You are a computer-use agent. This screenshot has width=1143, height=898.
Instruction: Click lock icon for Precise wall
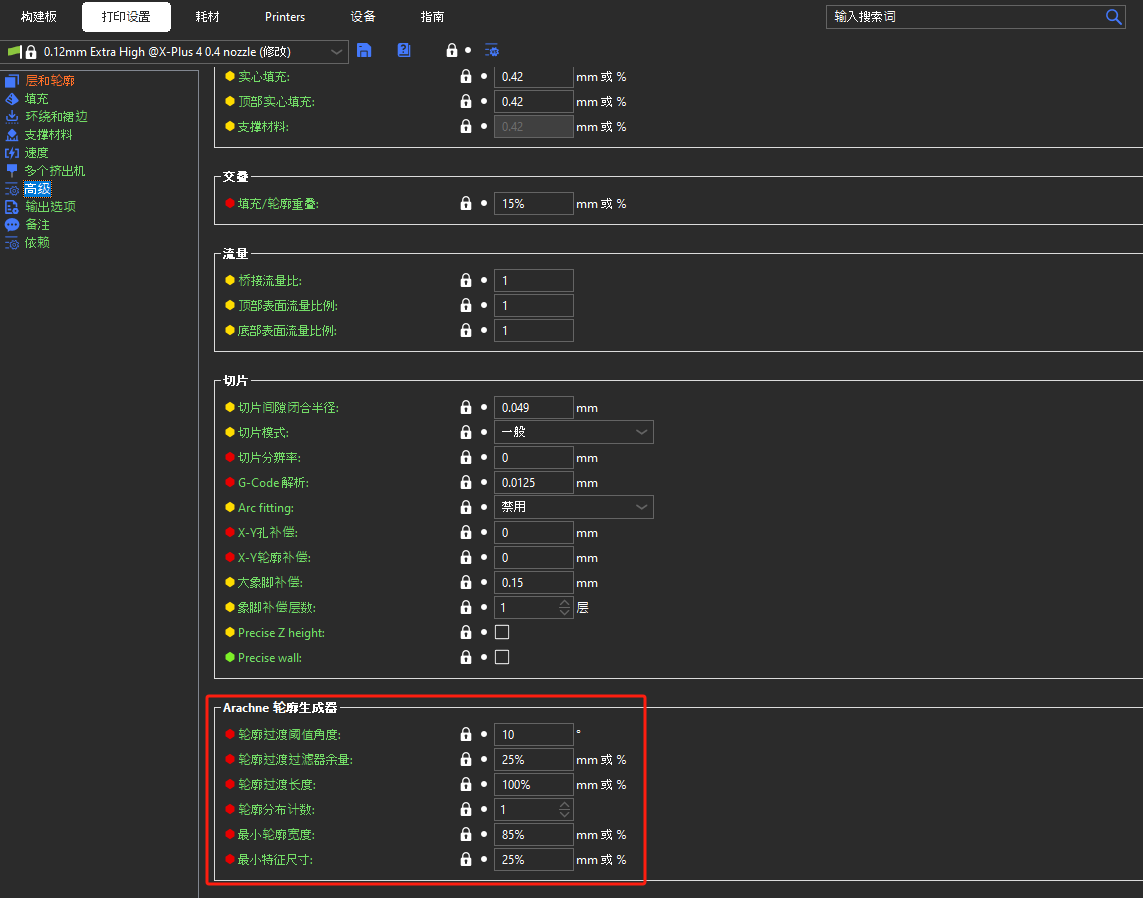[466, 657]
